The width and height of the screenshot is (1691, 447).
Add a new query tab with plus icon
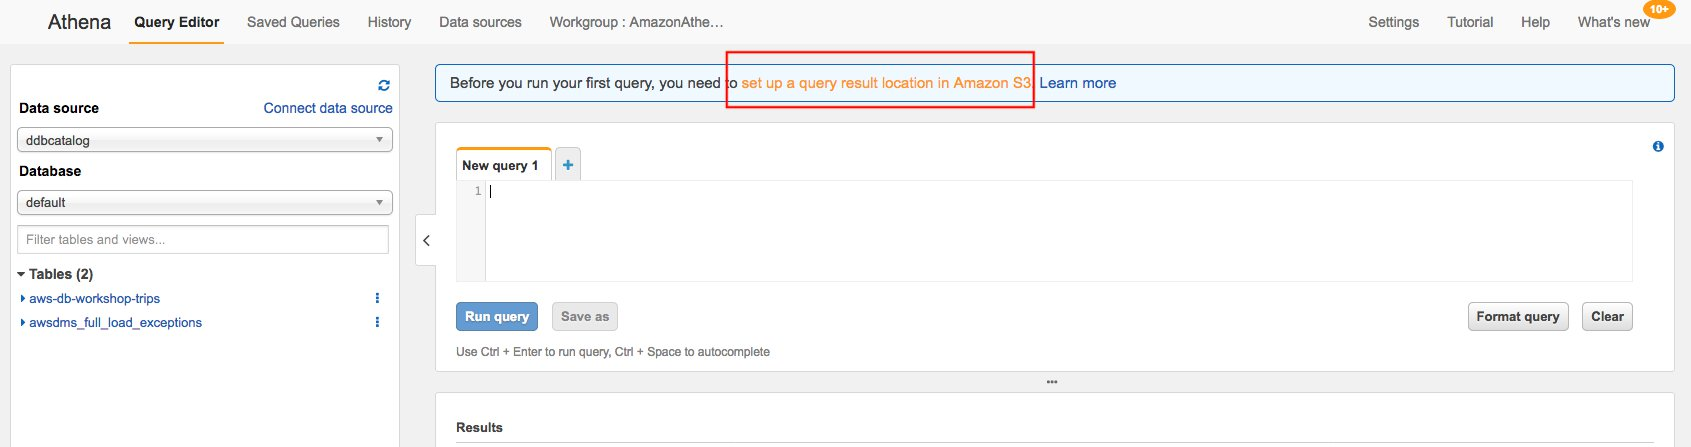pos(568,165)
